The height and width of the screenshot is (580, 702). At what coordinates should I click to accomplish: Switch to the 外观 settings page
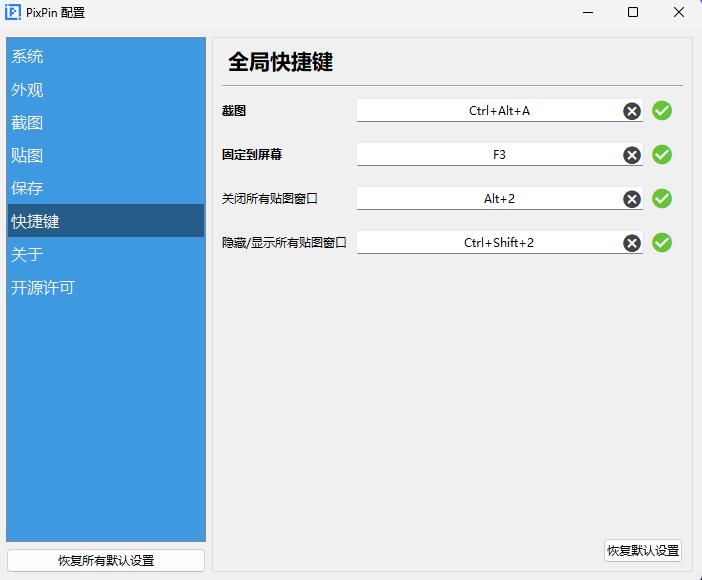106,90
